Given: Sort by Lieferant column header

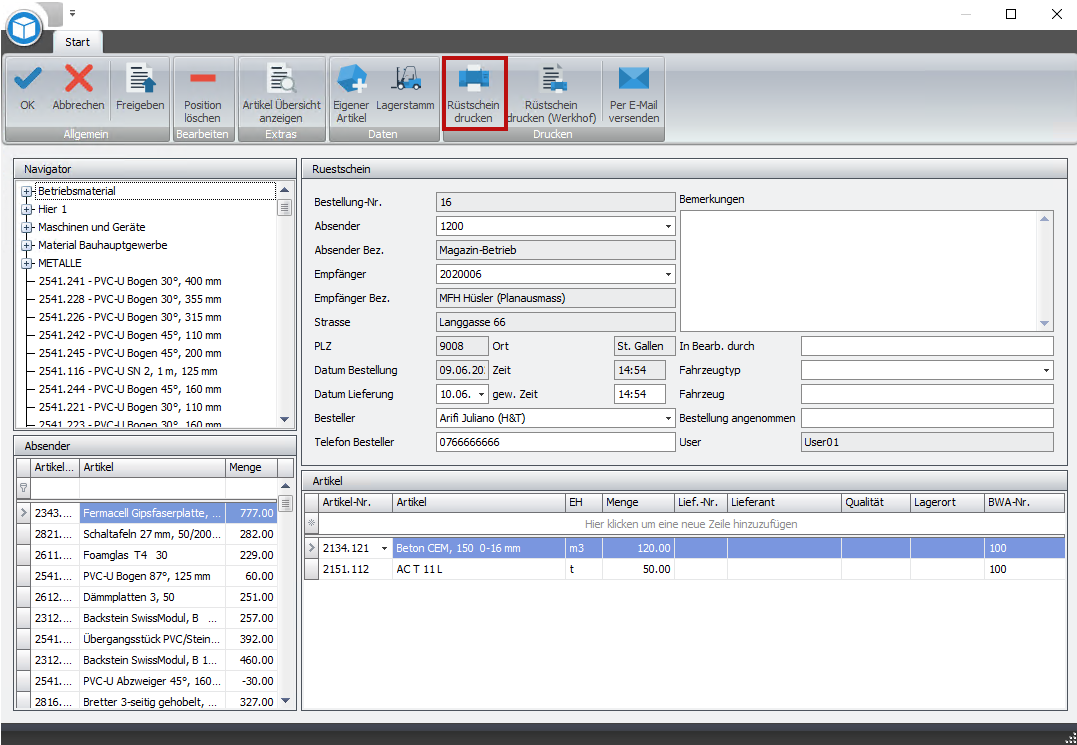Looking at the screenshot, I should 784,503.
